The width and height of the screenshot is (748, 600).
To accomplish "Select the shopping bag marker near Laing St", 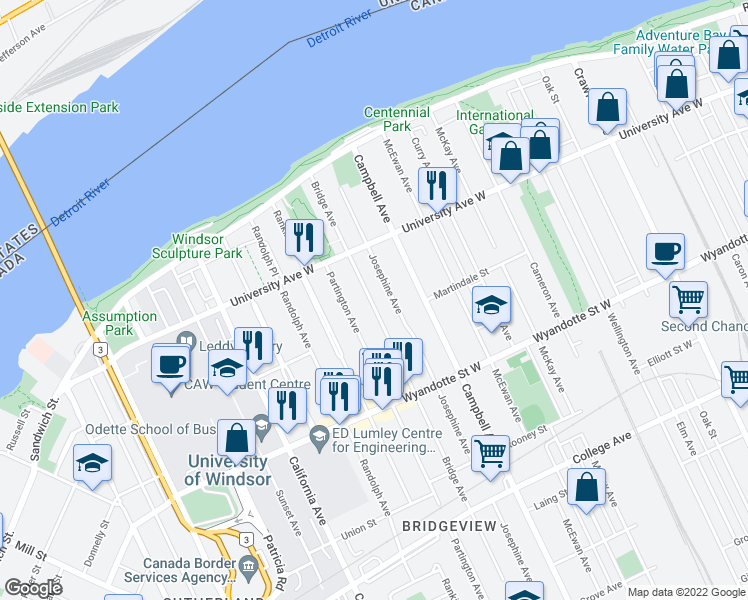I will point(586,487).
